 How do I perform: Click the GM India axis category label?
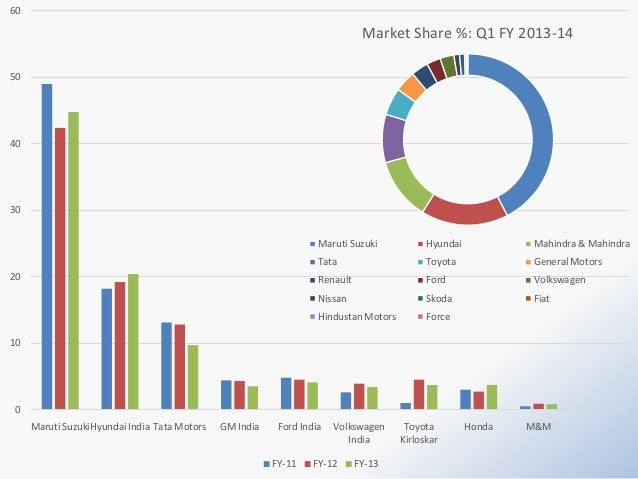239,427
